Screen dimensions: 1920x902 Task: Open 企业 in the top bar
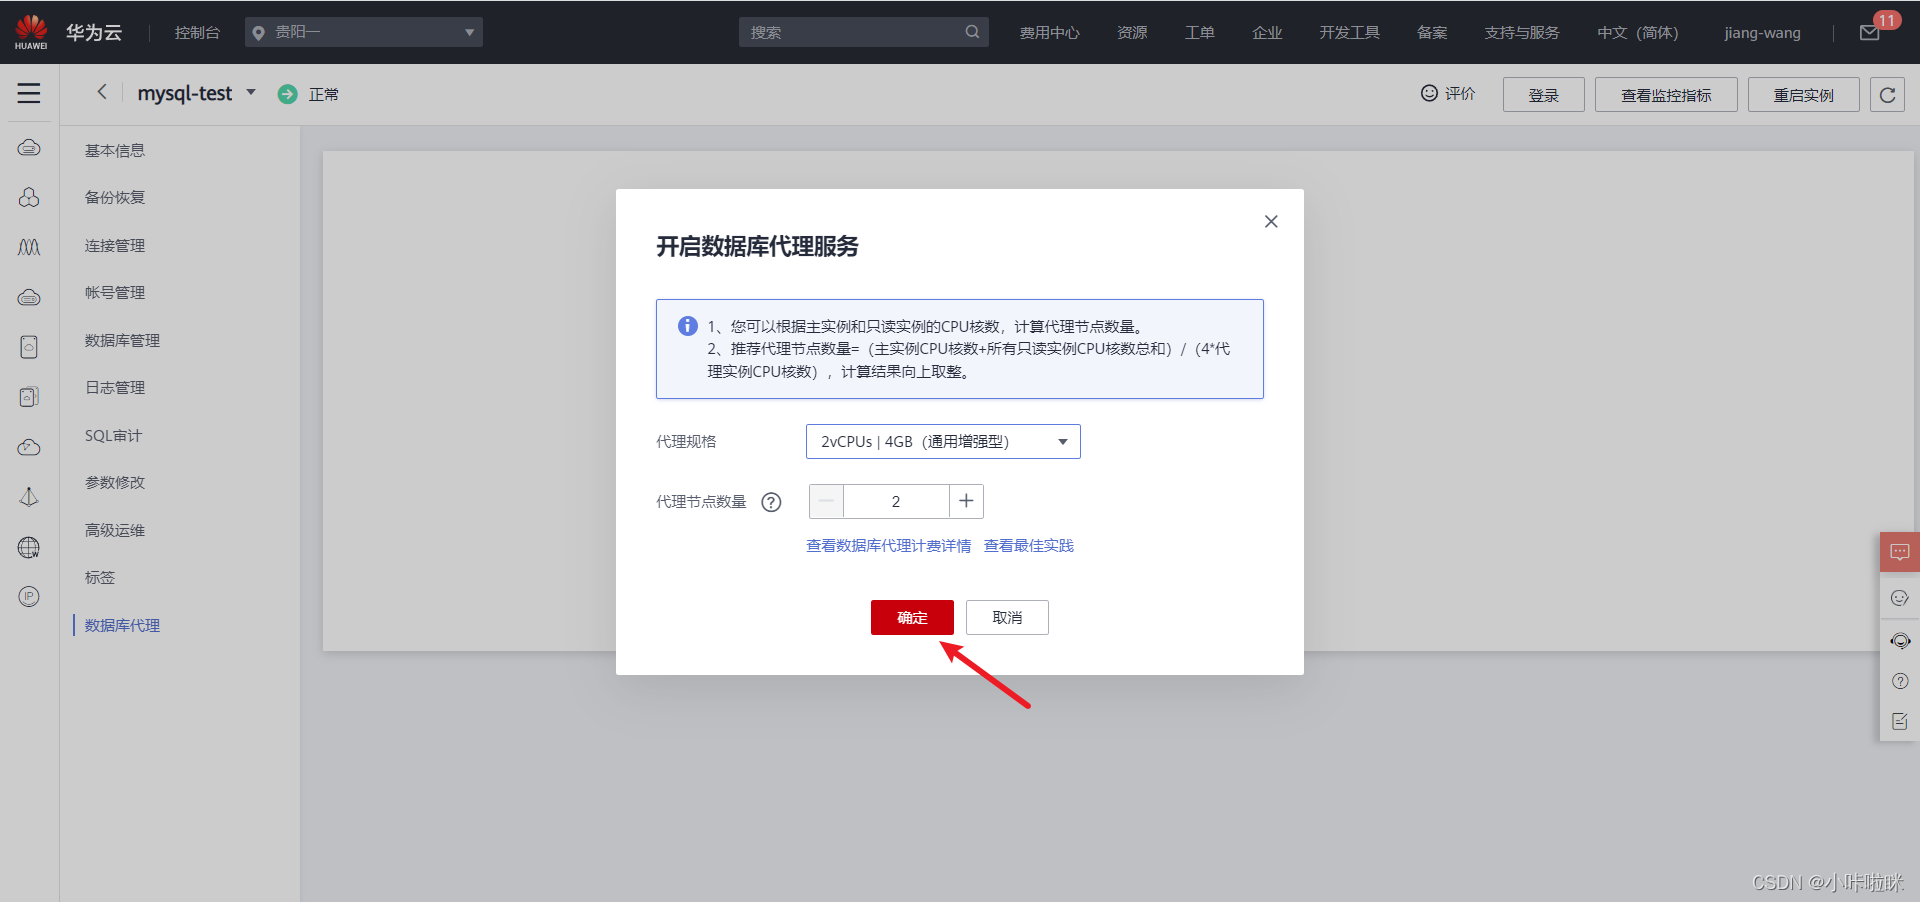point(1267,33)
